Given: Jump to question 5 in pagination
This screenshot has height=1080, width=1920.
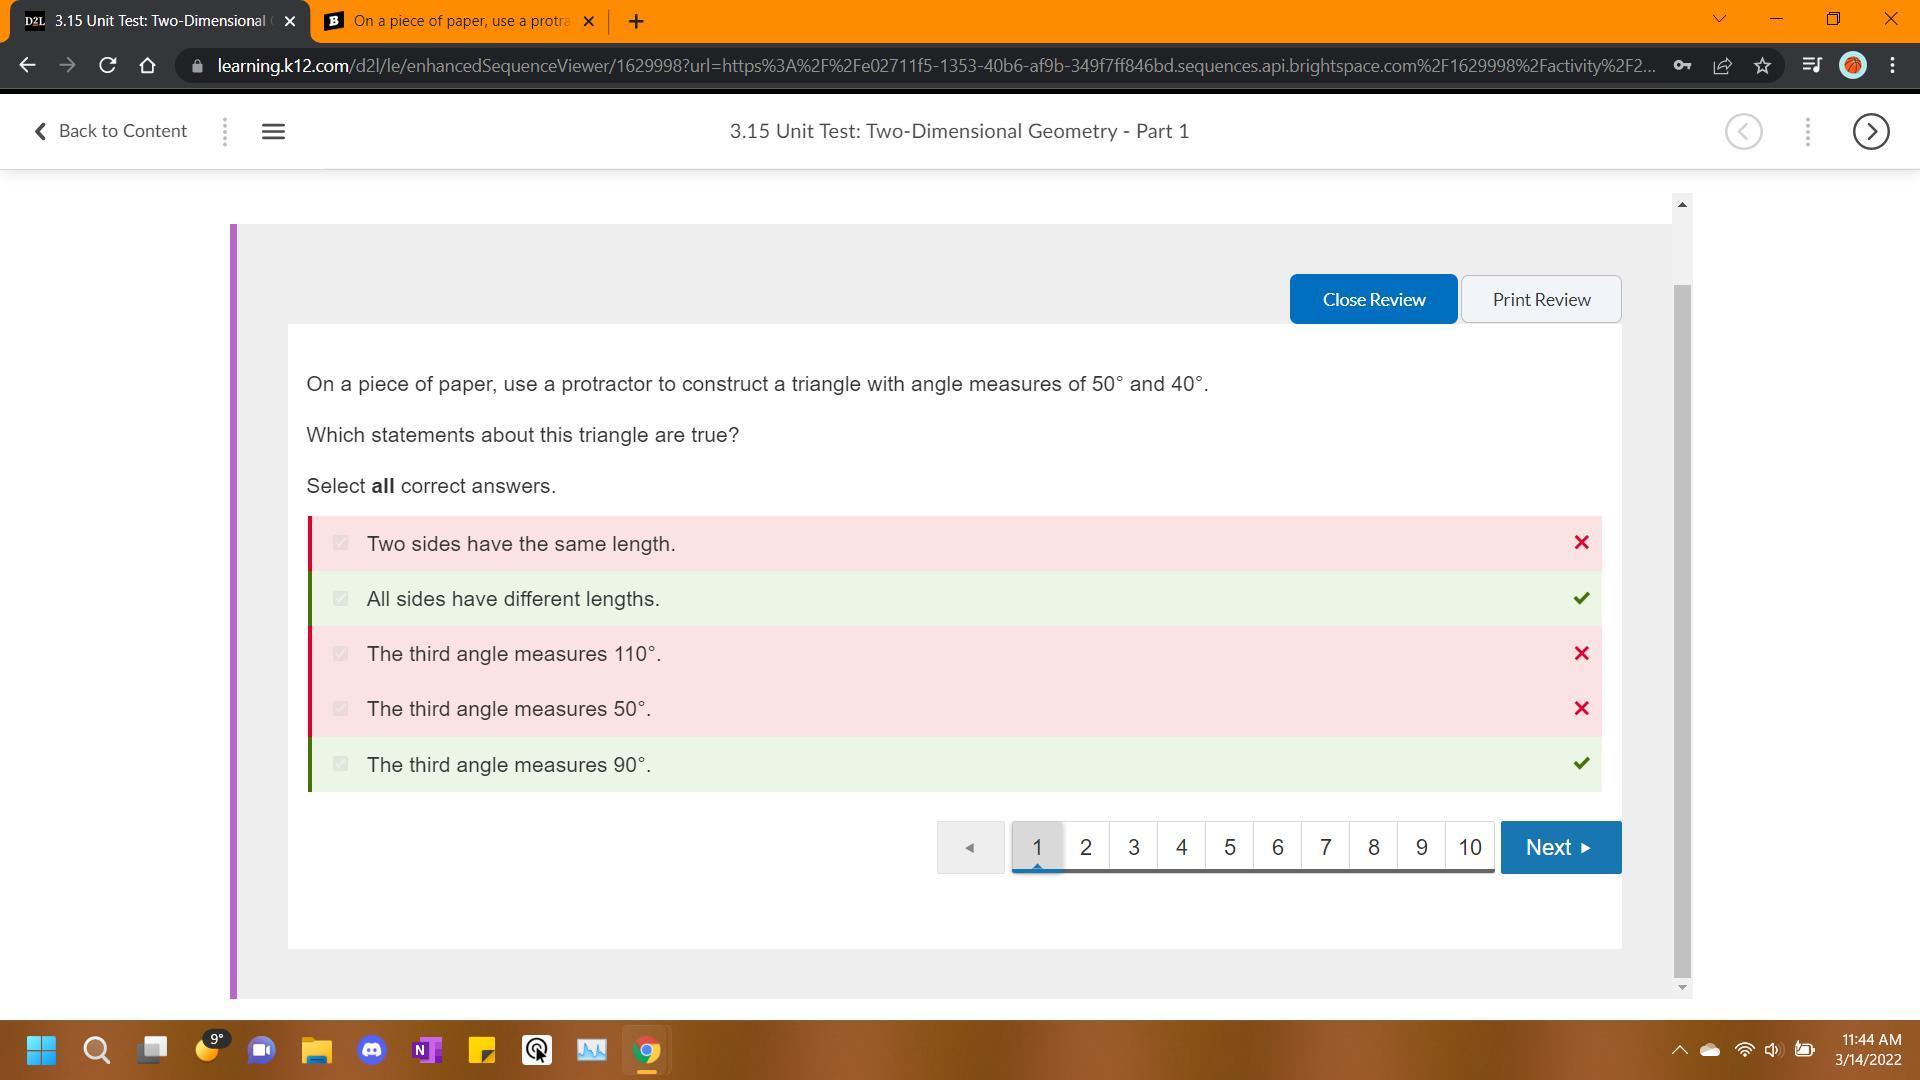Looking at the screenshot, I should tap(1229, 847).
